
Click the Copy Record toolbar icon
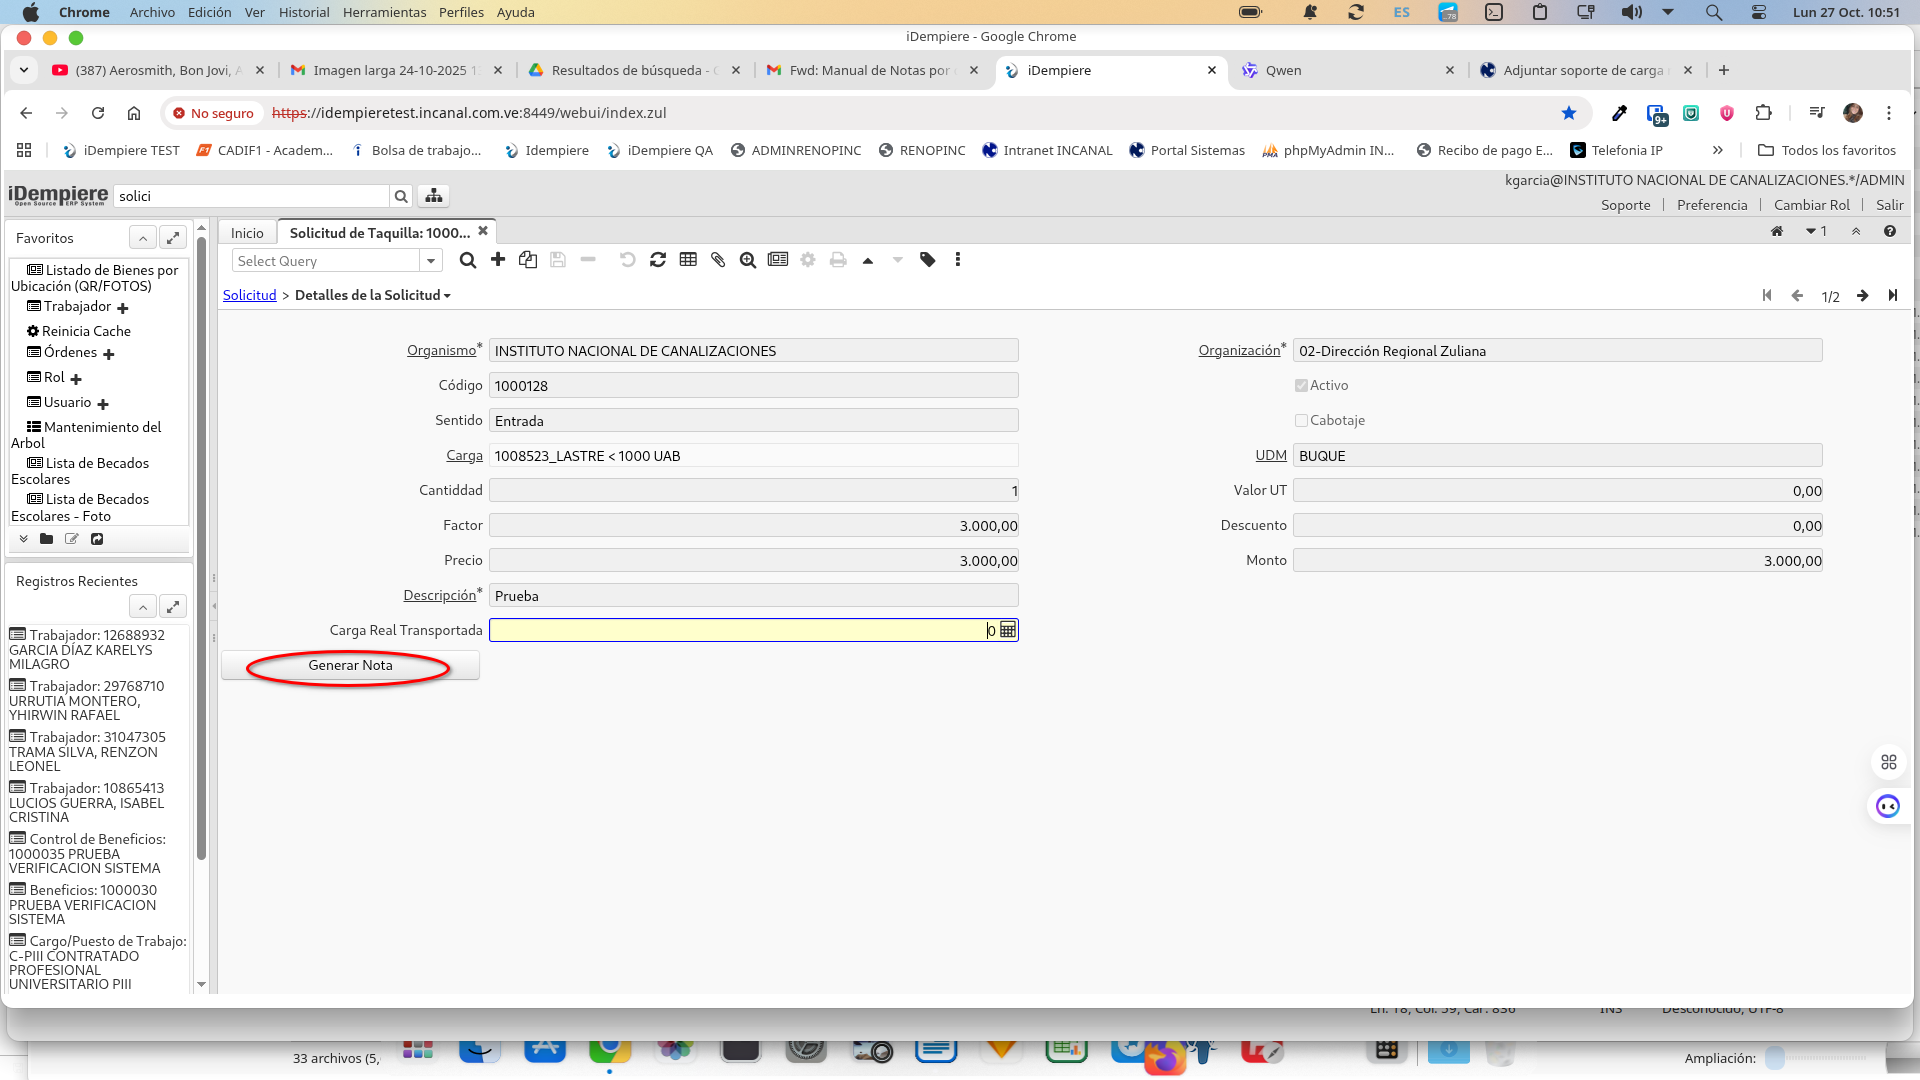[x=528, y=260]
